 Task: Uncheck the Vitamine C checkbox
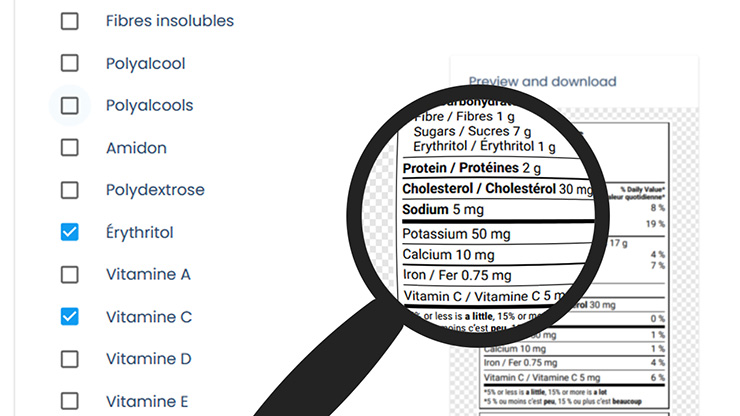pyautogui.click(x=69, y=317)
